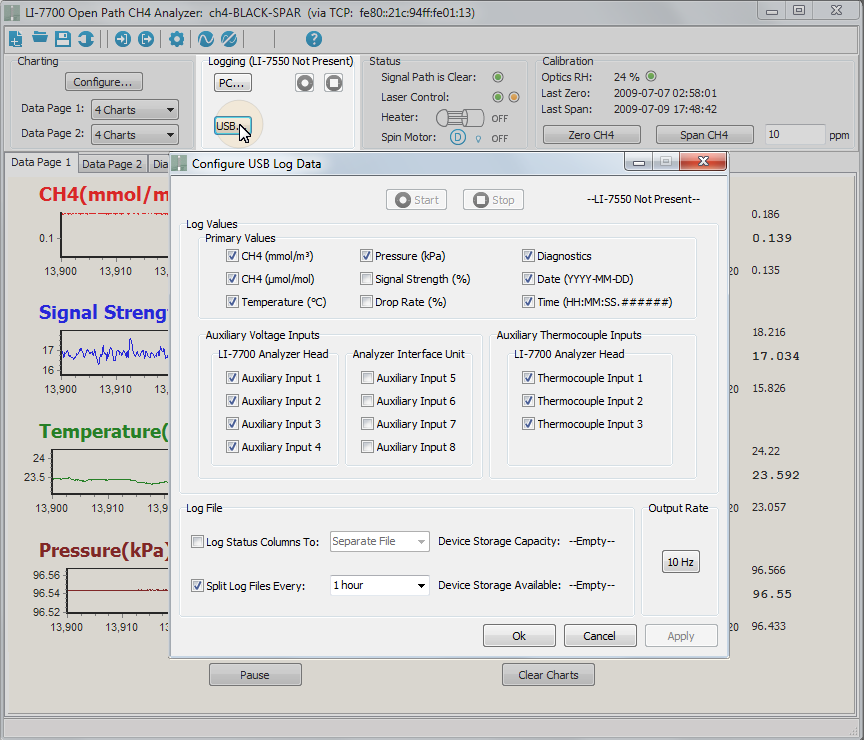Viewport: 864px width, 740px height.
Task: Click the Signal Path is Clear indicator light
Action: point(498,77)
